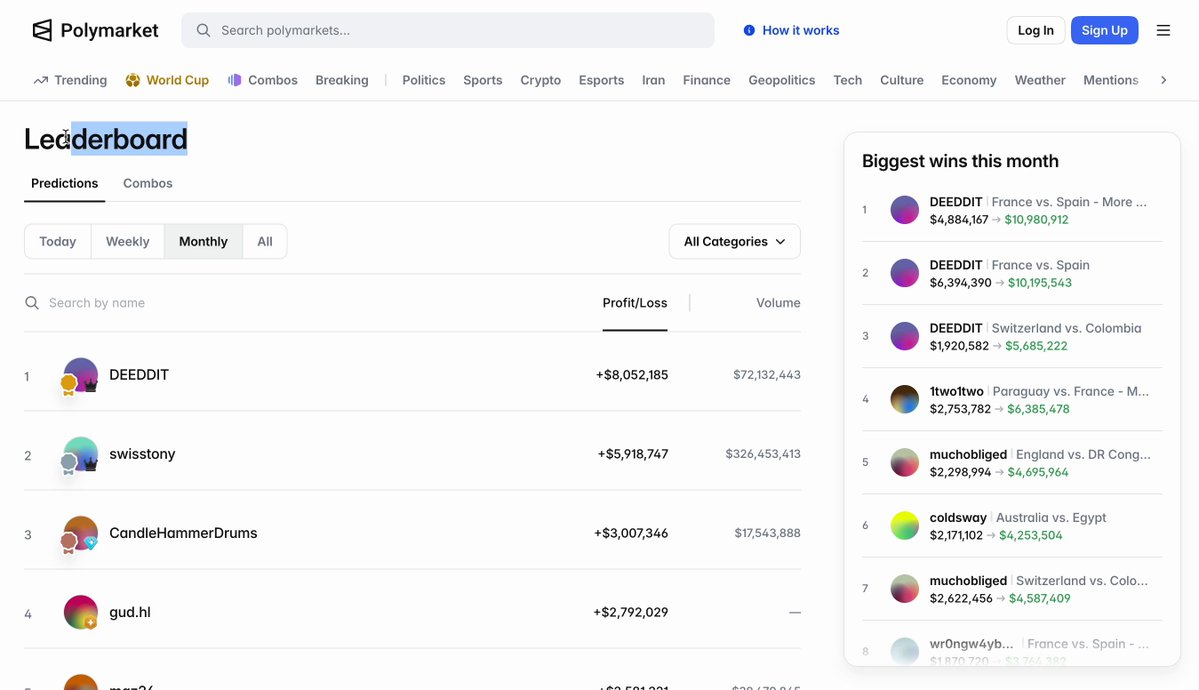Open CandleHammerDrums' avatar
The image size is (1199, 690).
[80, 533]
